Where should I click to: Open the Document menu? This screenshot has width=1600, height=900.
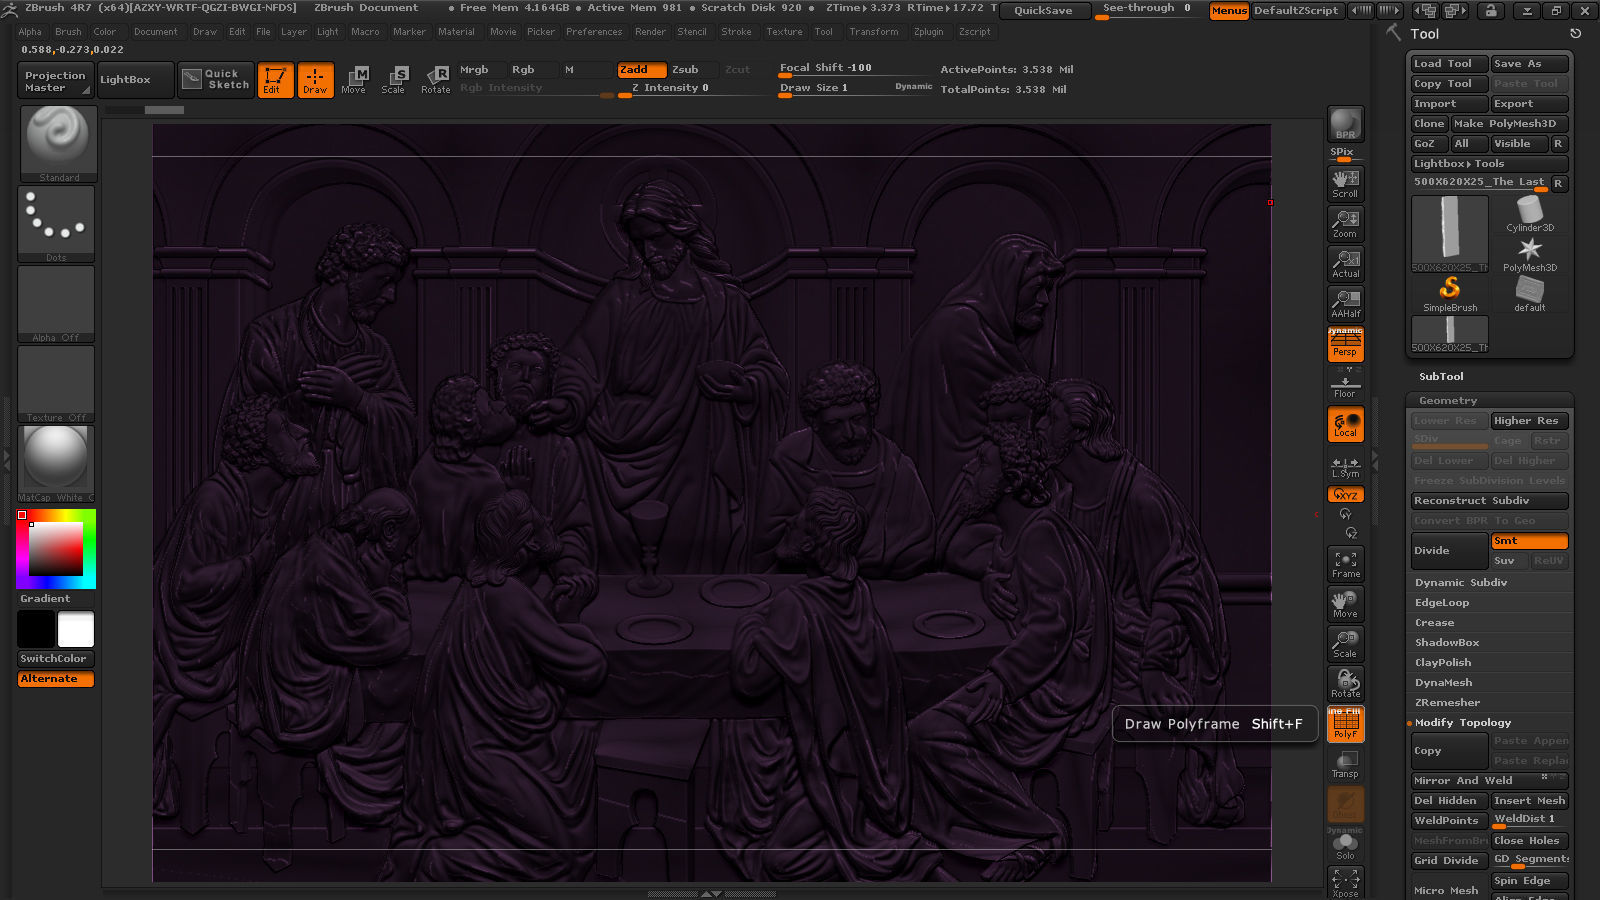pos(156,32)
